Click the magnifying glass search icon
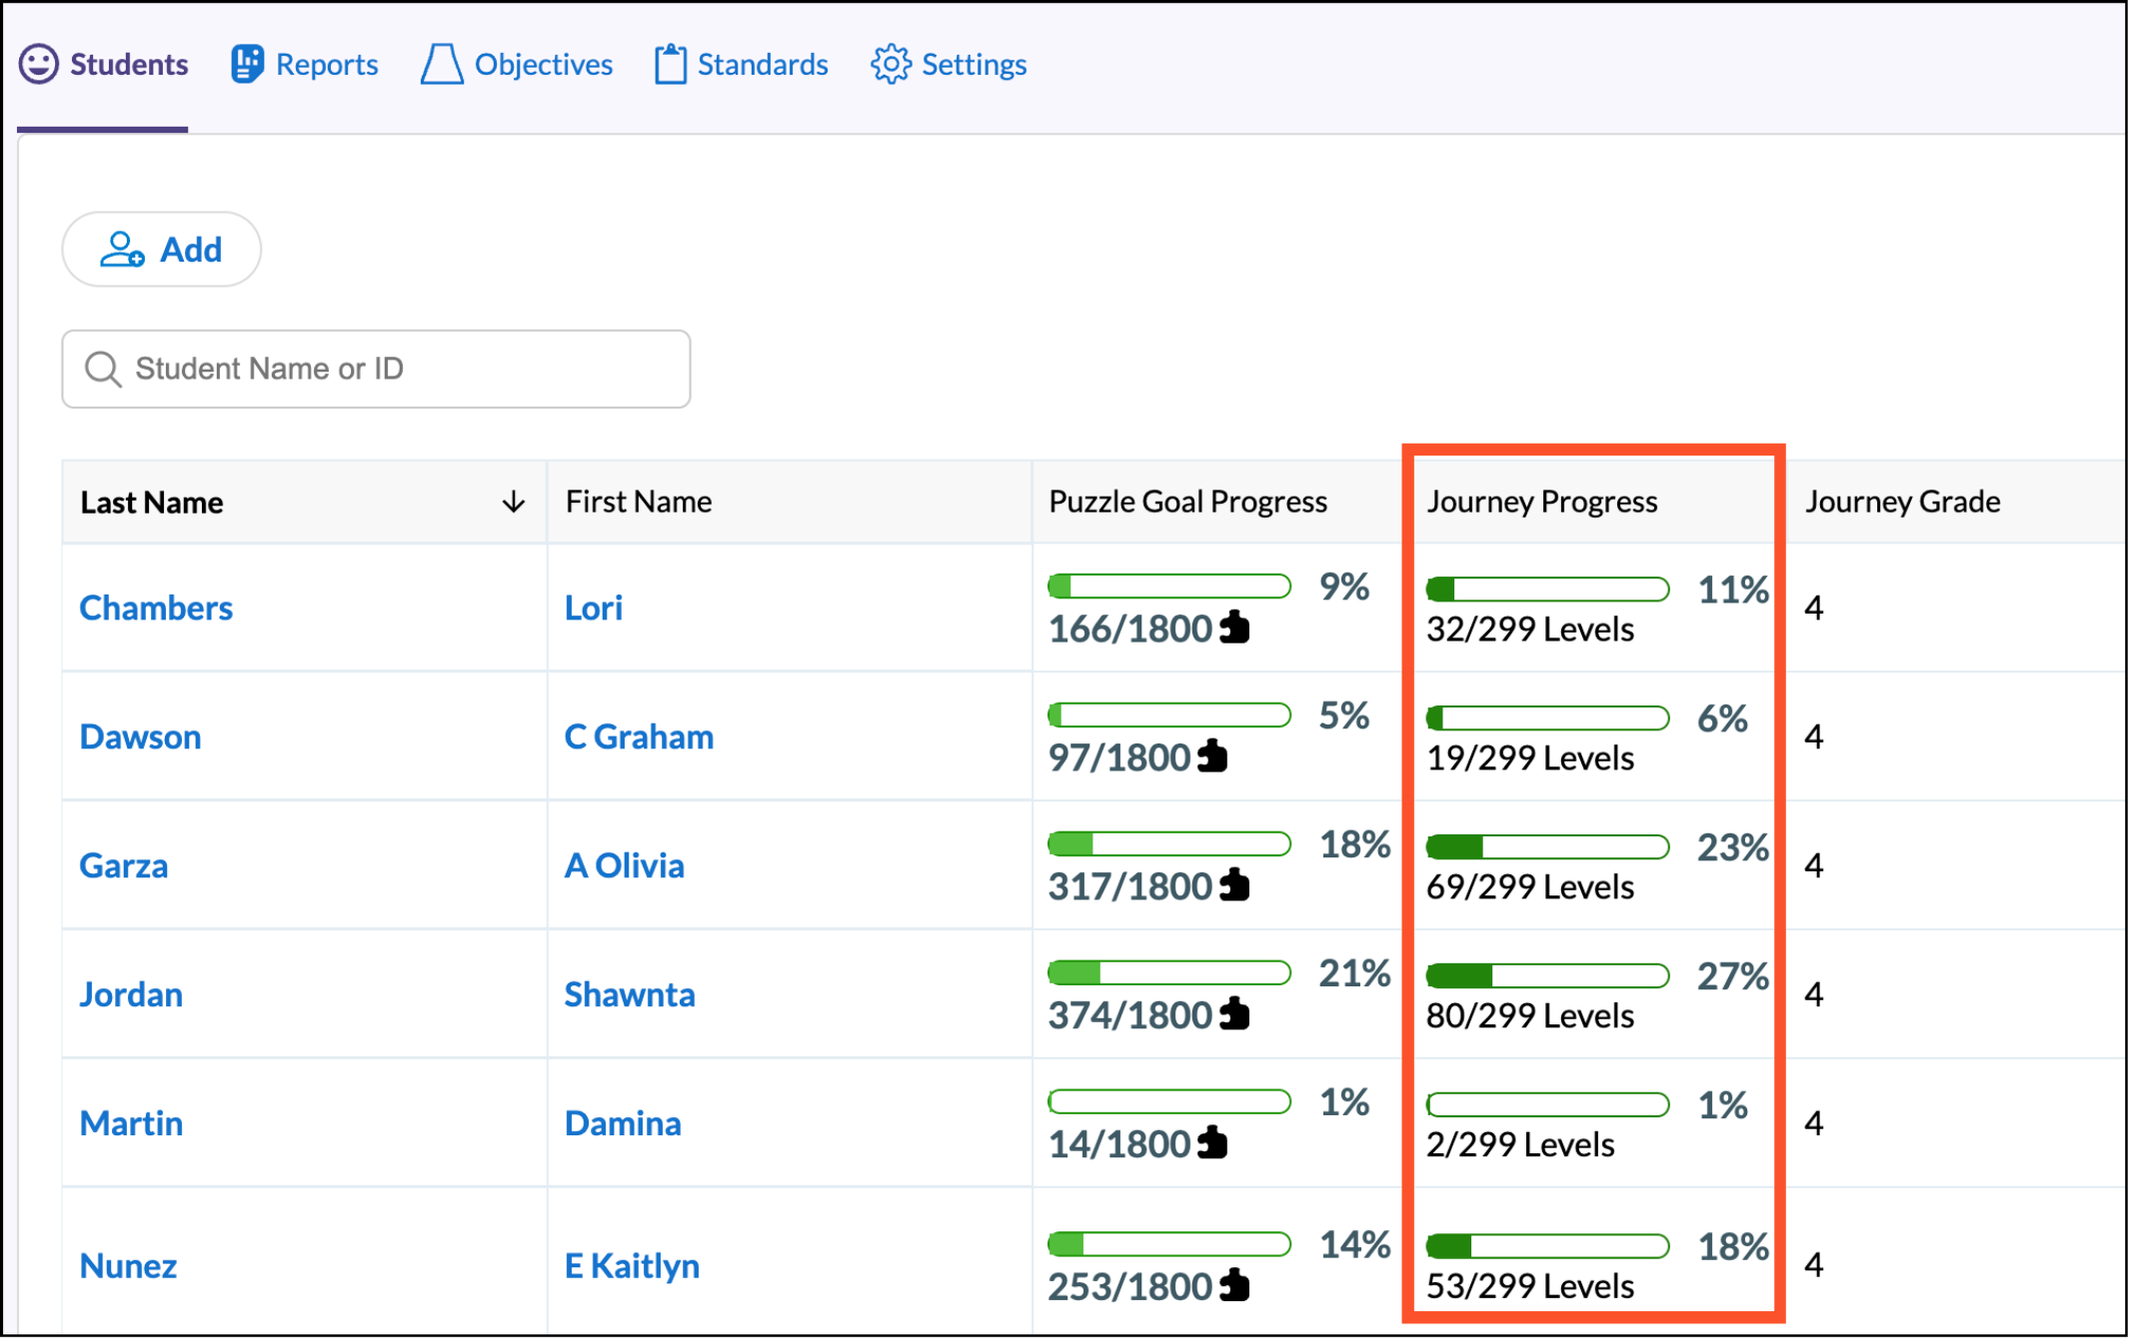 (x=103, y=368)
